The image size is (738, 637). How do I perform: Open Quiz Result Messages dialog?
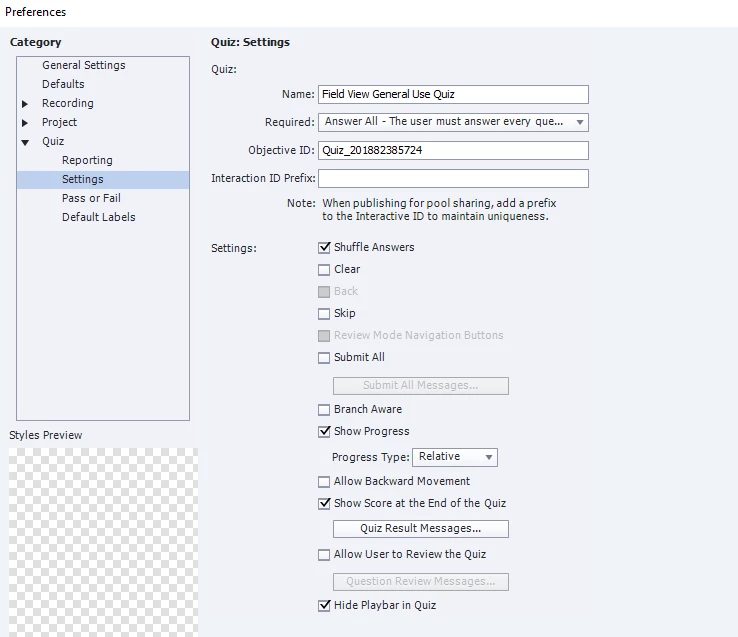pos(421,528)
